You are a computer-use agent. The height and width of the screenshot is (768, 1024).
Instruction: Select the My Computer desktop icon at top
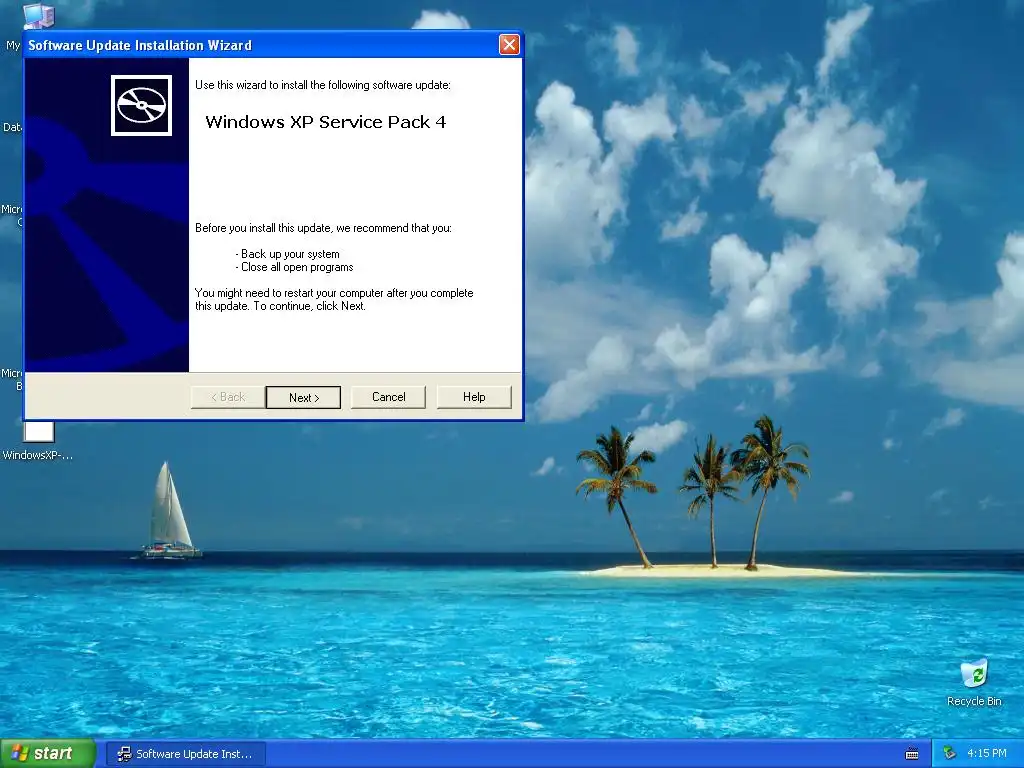coord(38,15)
